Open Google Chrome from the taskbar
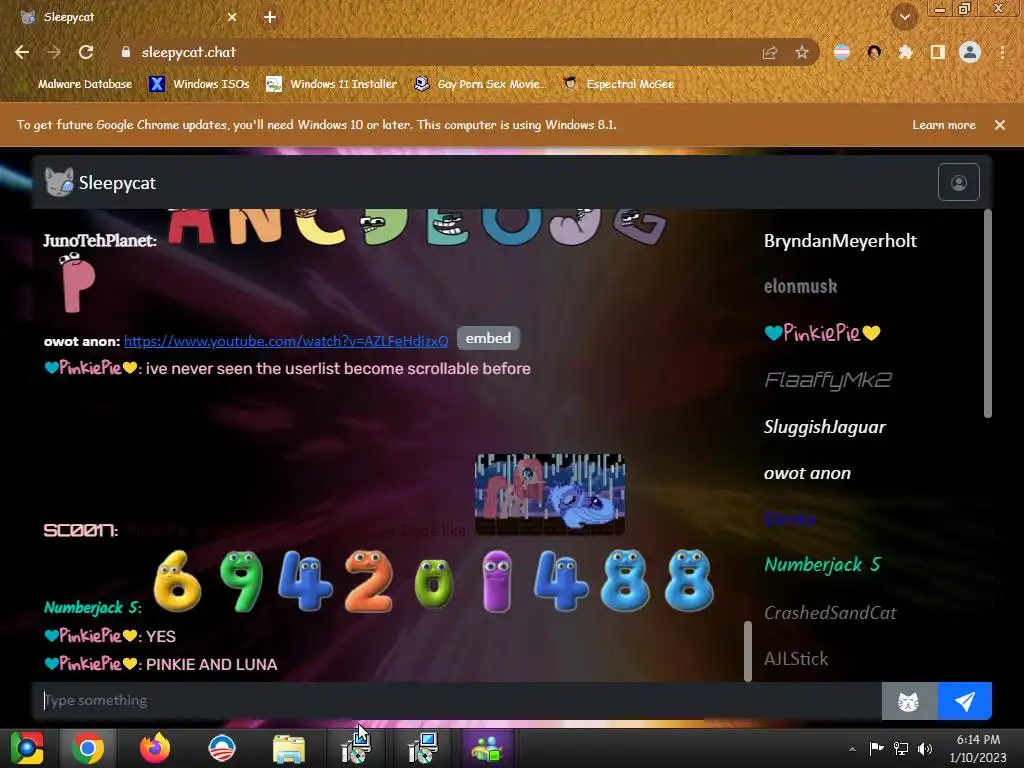Screen dimensions: 1024x768 88,748
